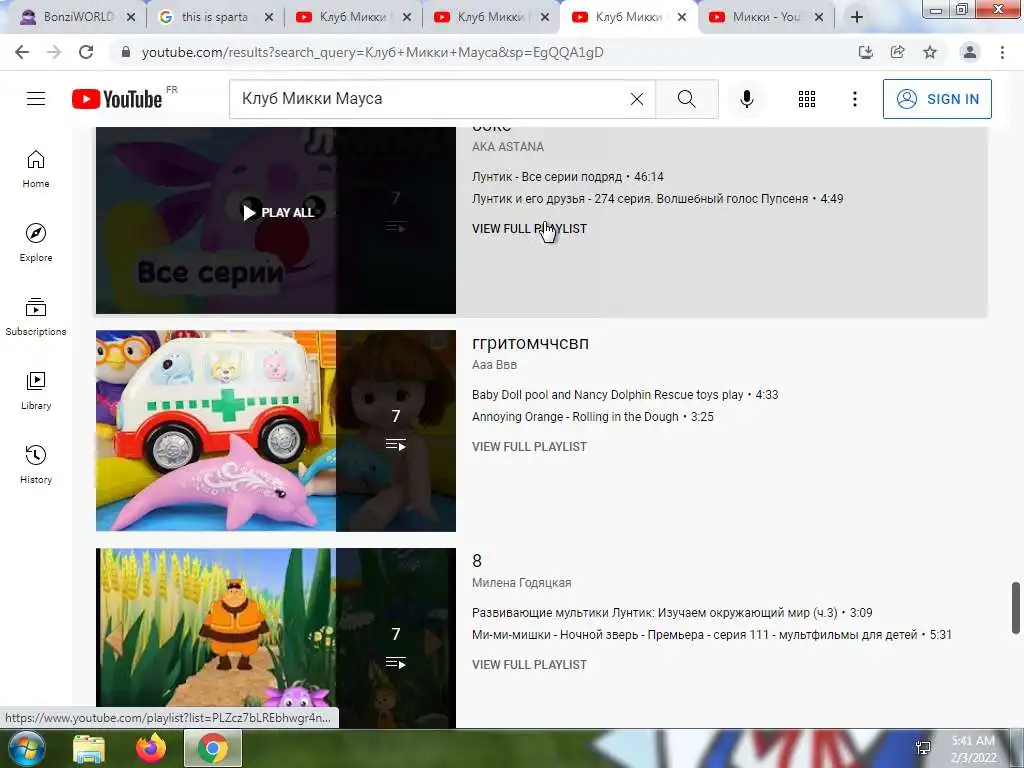Open Милена Годяцкая channel

pos(521,583)
